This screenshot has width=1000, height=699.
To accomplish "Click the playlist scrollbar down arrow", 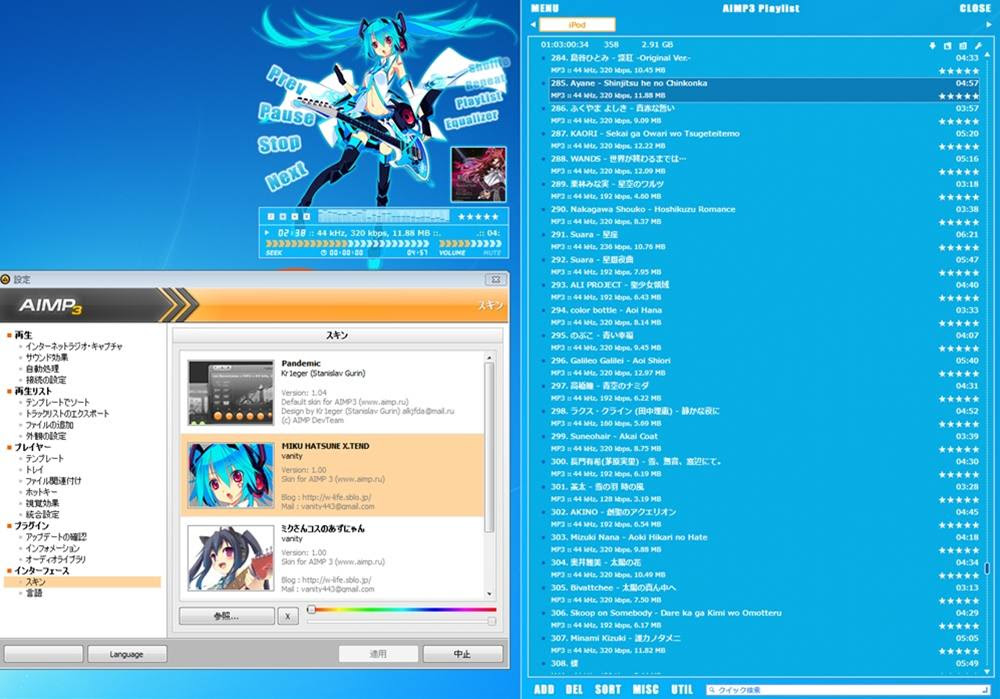I will tap(988, 672).
